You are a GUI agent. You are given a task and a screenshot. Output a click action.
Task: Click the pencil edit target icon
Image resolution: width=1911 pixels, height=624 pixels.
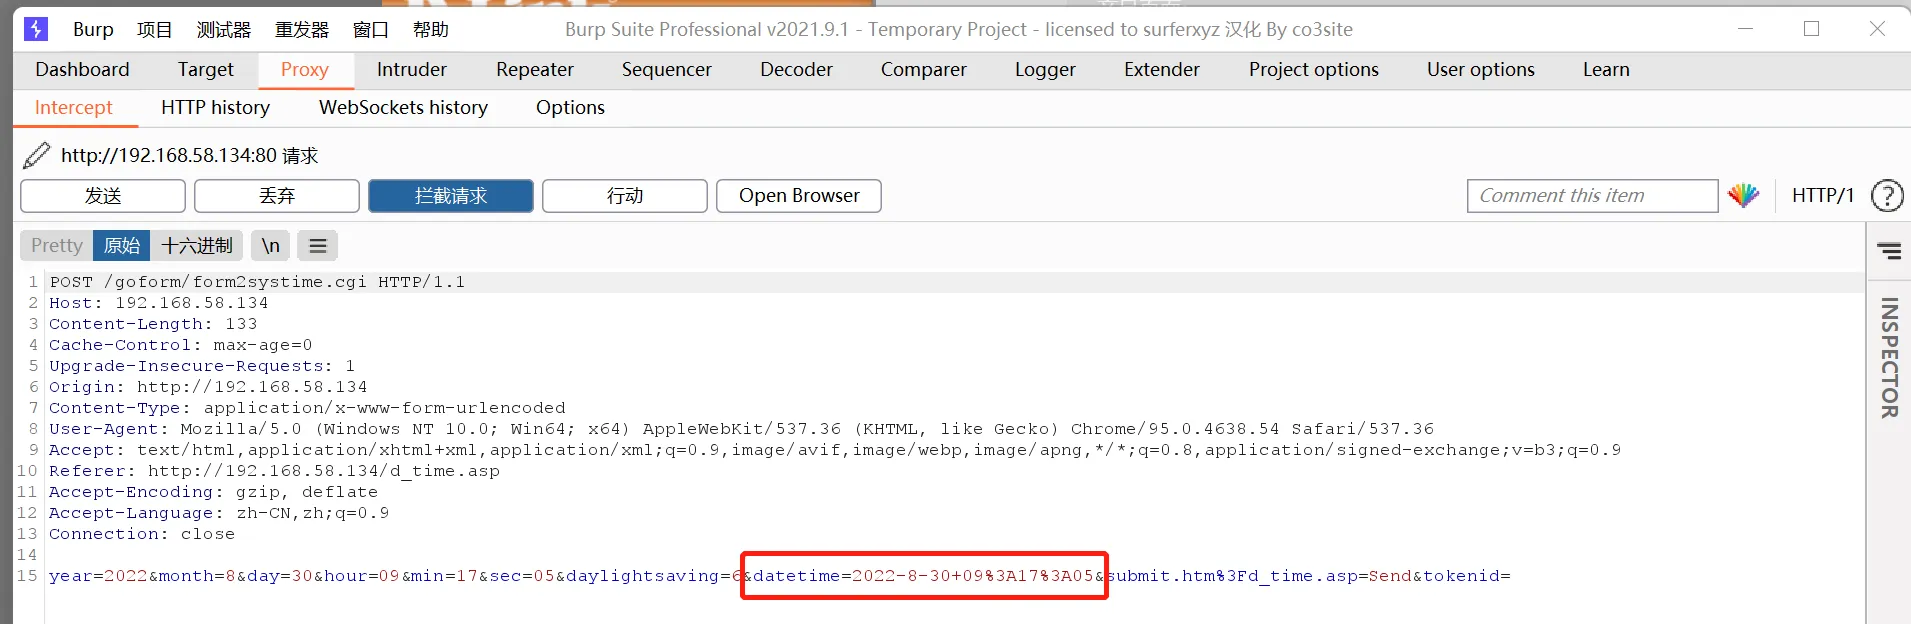(x=37, y=155)
